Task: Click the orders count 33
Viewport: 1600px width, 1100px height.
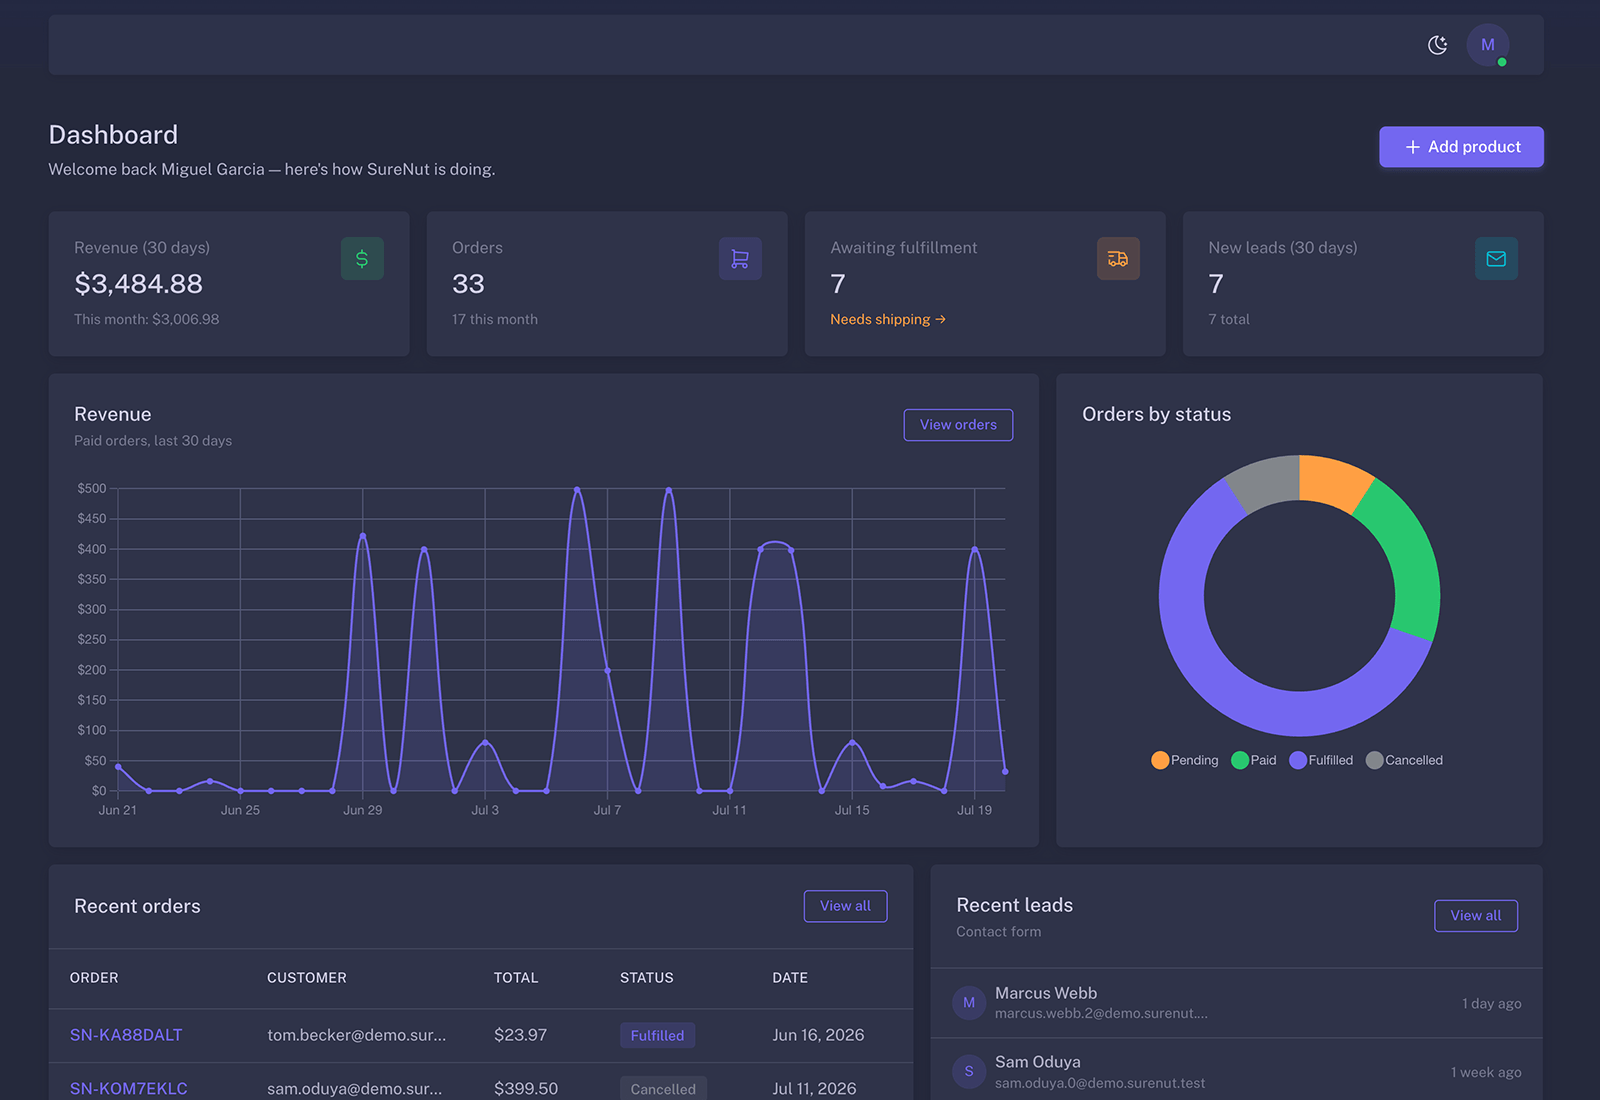Action: [x=468, y=284]
